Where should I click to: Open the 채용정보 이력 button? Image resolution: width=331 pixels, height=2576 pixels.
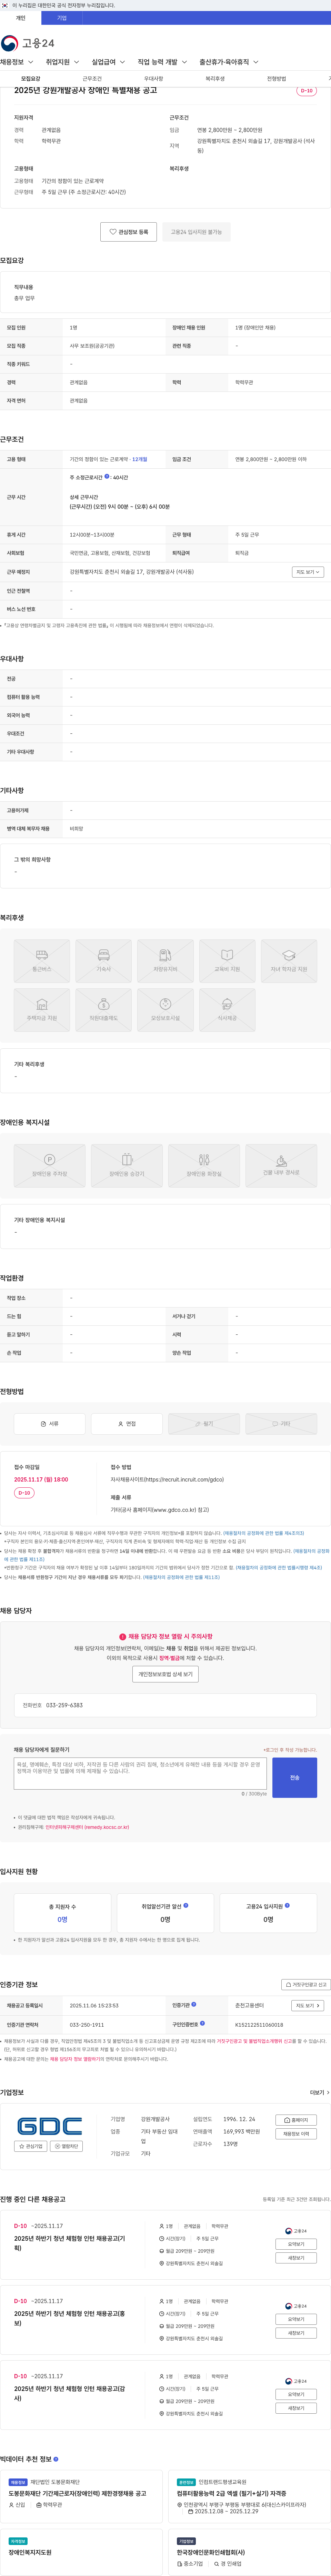[296, 2133]
